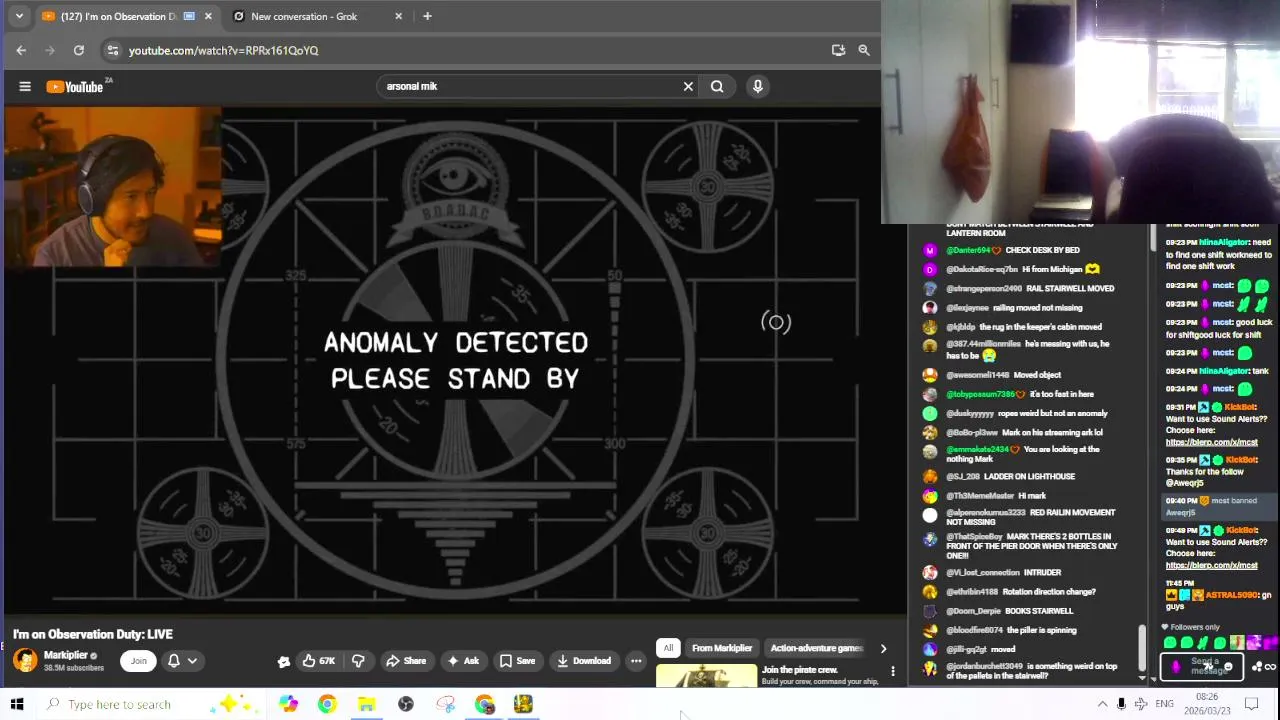Click the taskbar microphone tray icon
Screen dimensions: 1280x720
[1121, 704]
